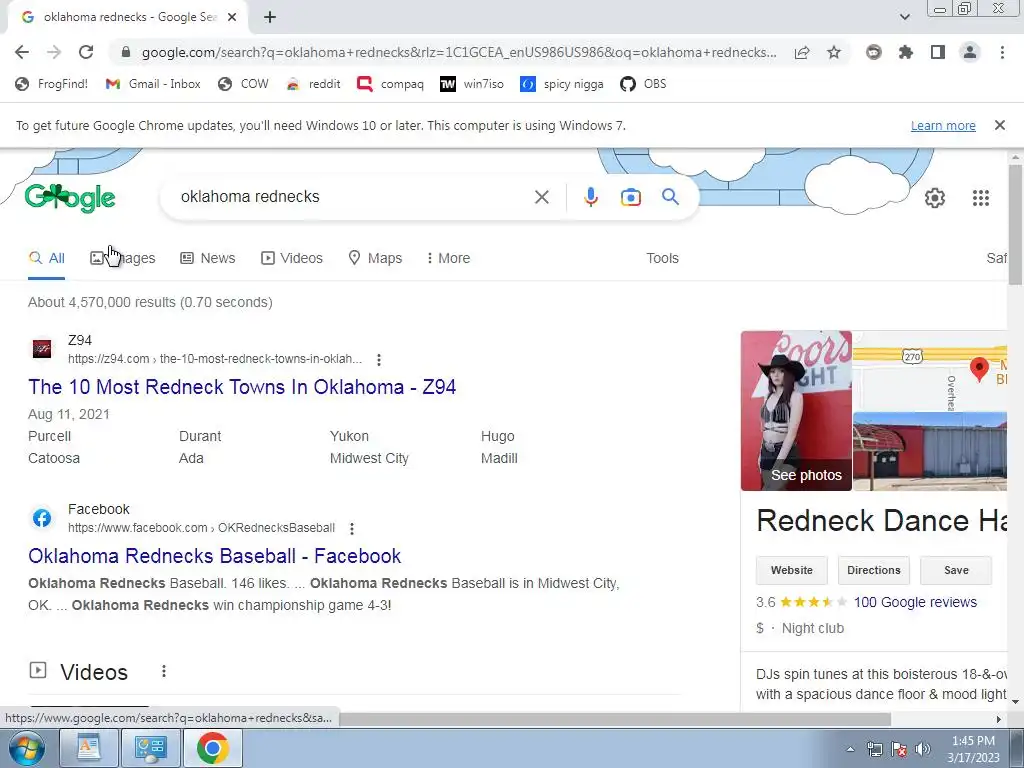Viewport: 1024px width, 768px height.
Task: Click the extension icon beside the star
Action: [x=874, y=52]
